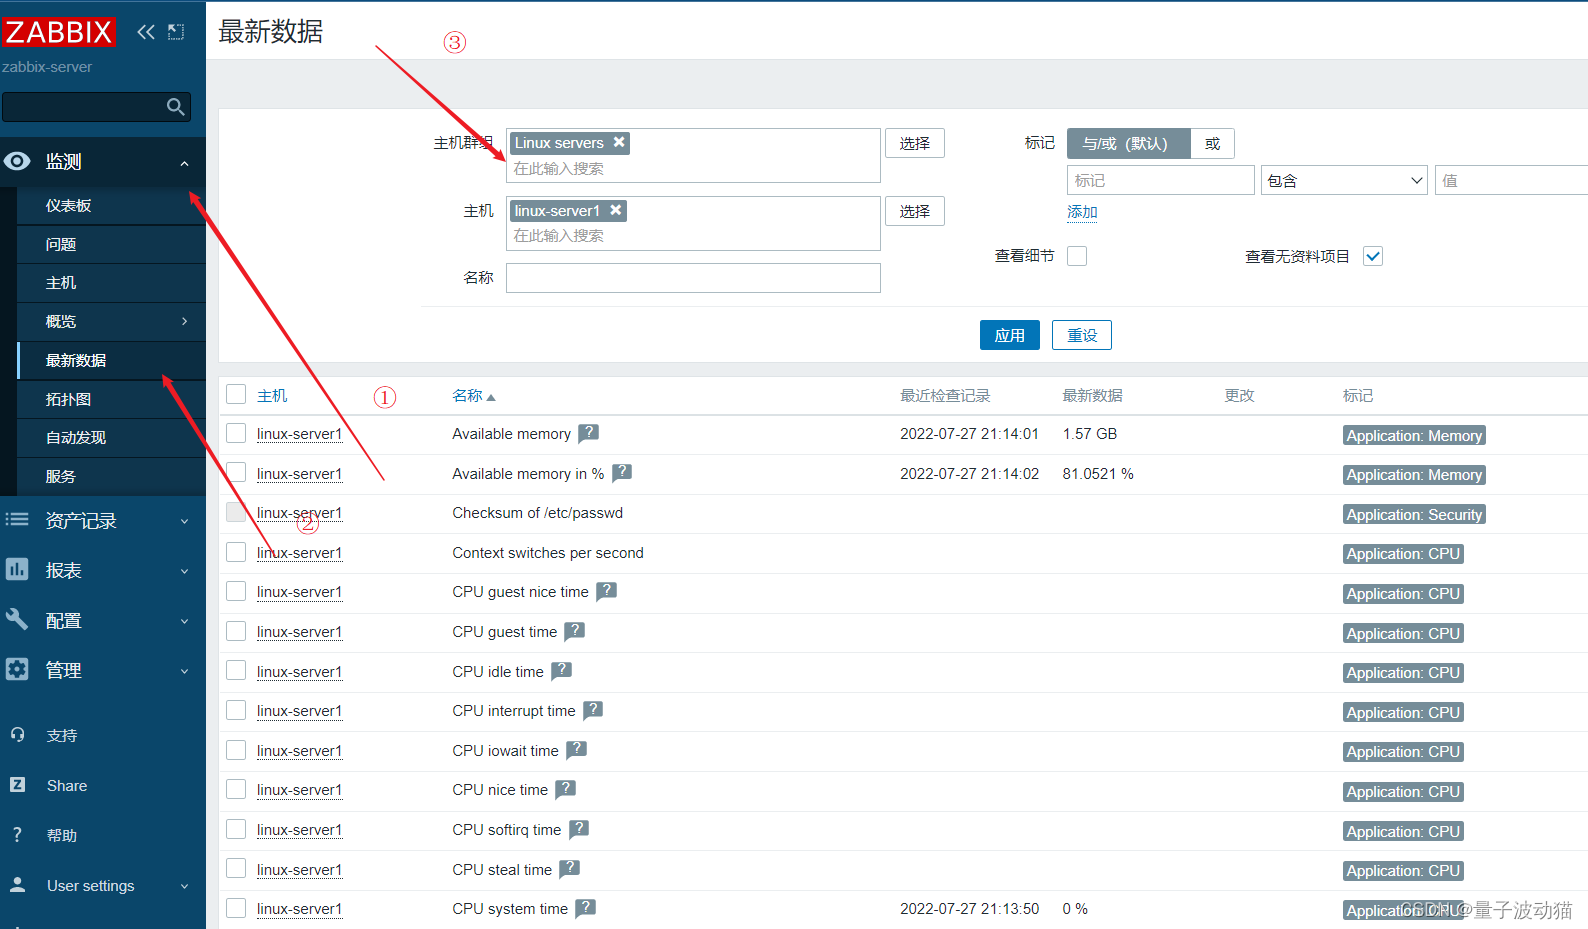Toggle the select-all checkbox in table header
The image size is (1588, 929).
point(236,394)
